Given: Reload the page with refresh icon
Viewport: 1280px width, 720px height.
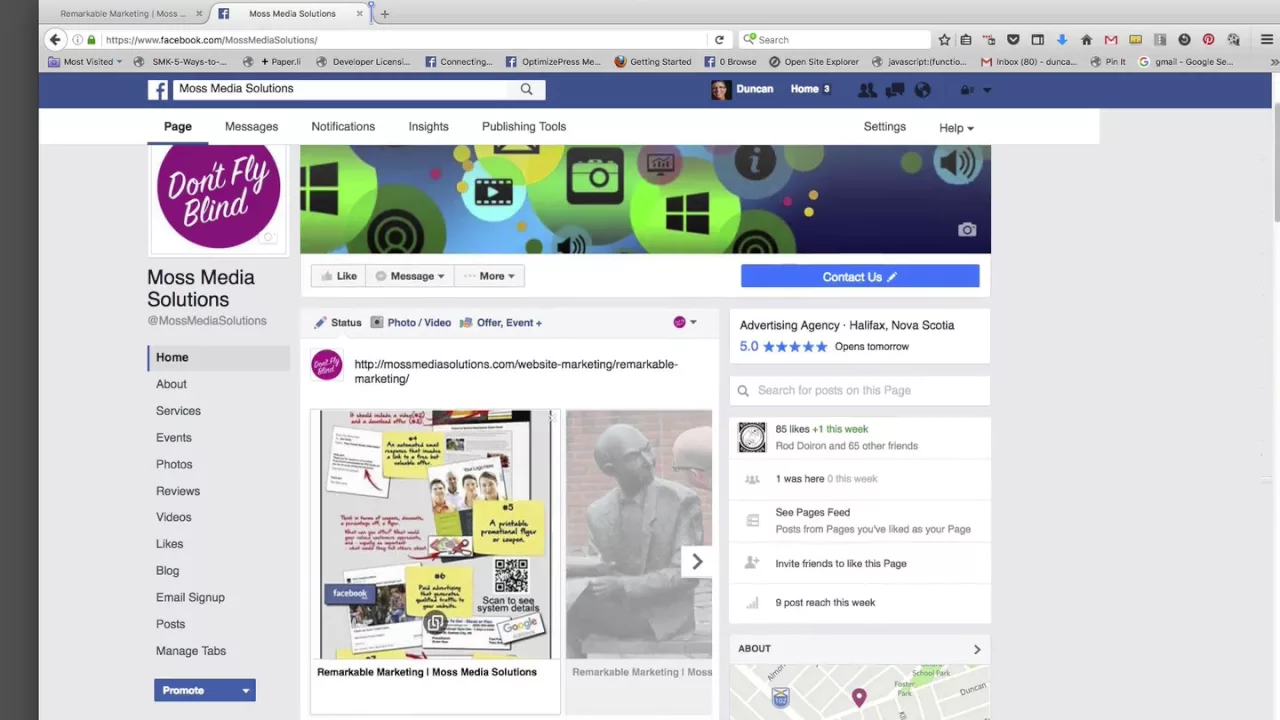Looking at the screenshot, I should [x=719, y=40].
